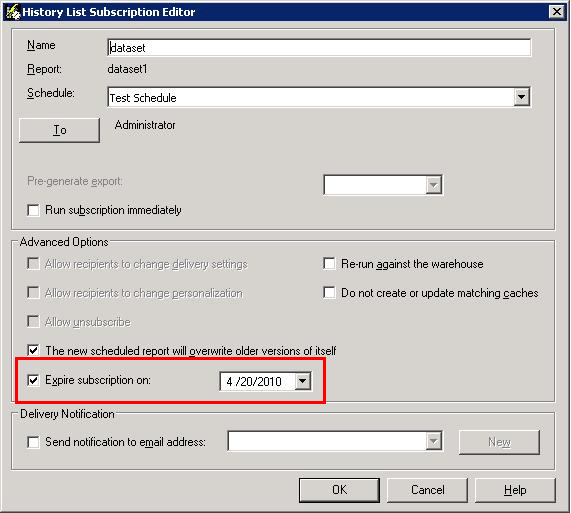Toggle Allow recipients to change personalization
The image size is (571, 513).
(x=34, y=293)
